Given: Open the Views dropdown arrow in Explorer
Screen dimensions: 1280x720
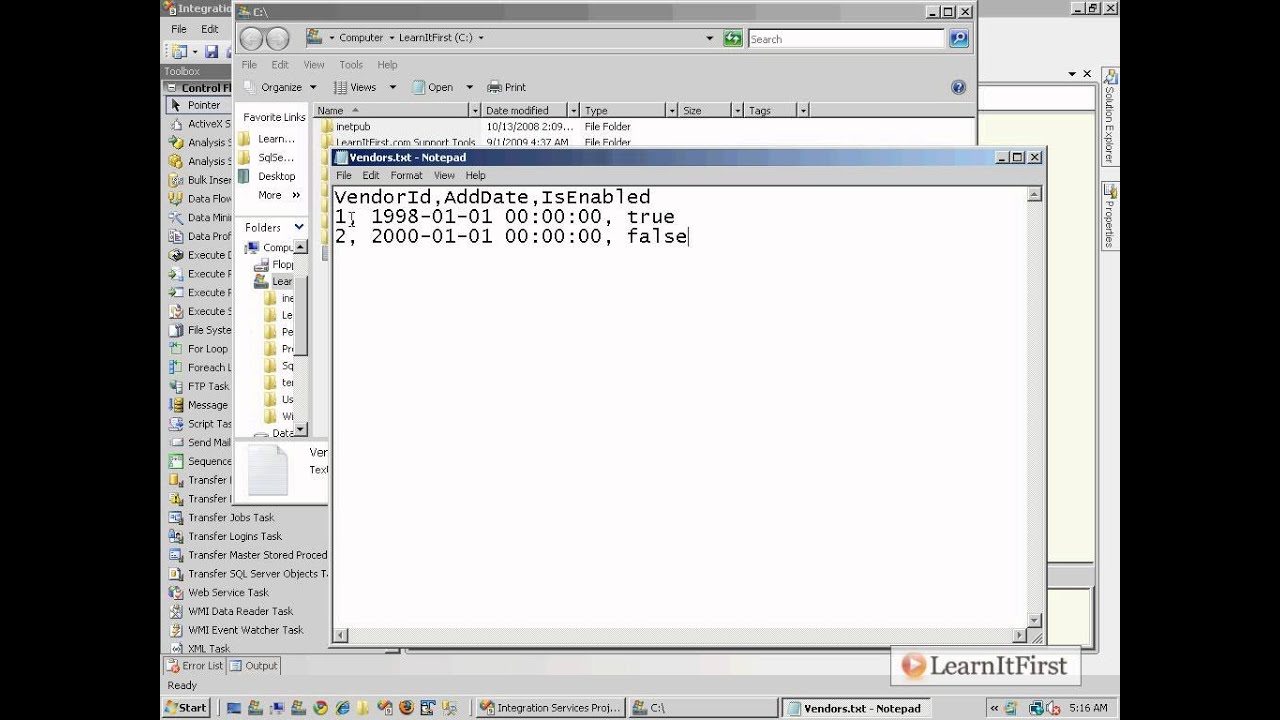Looking at the screenshot, I should 392,87.
